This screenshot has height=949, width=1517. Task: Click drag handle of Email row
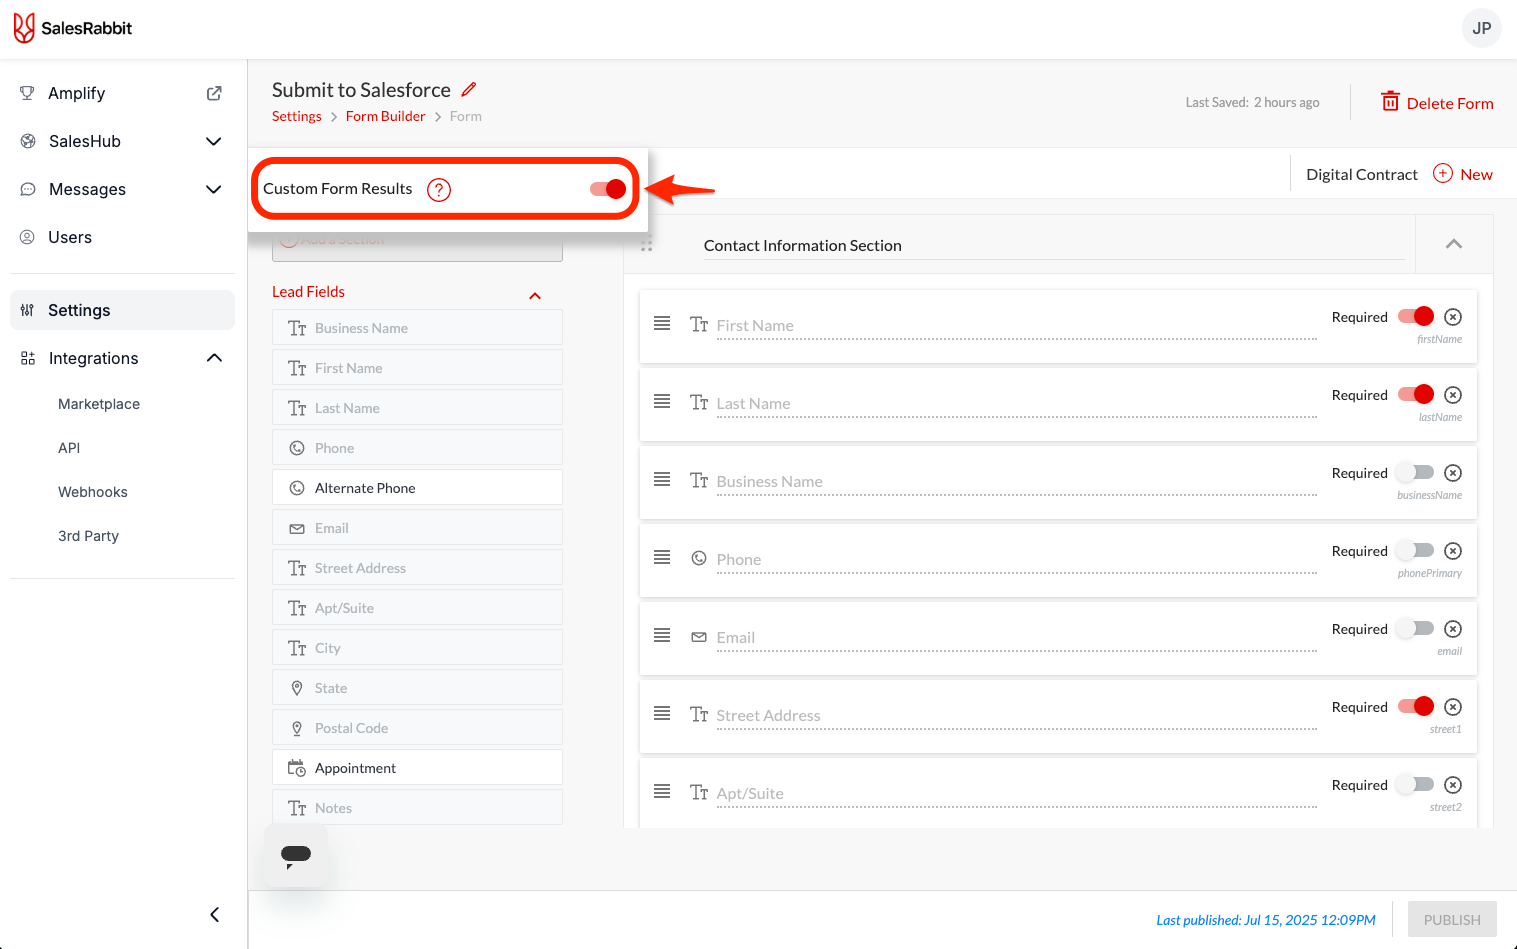[x=662, y=635]
